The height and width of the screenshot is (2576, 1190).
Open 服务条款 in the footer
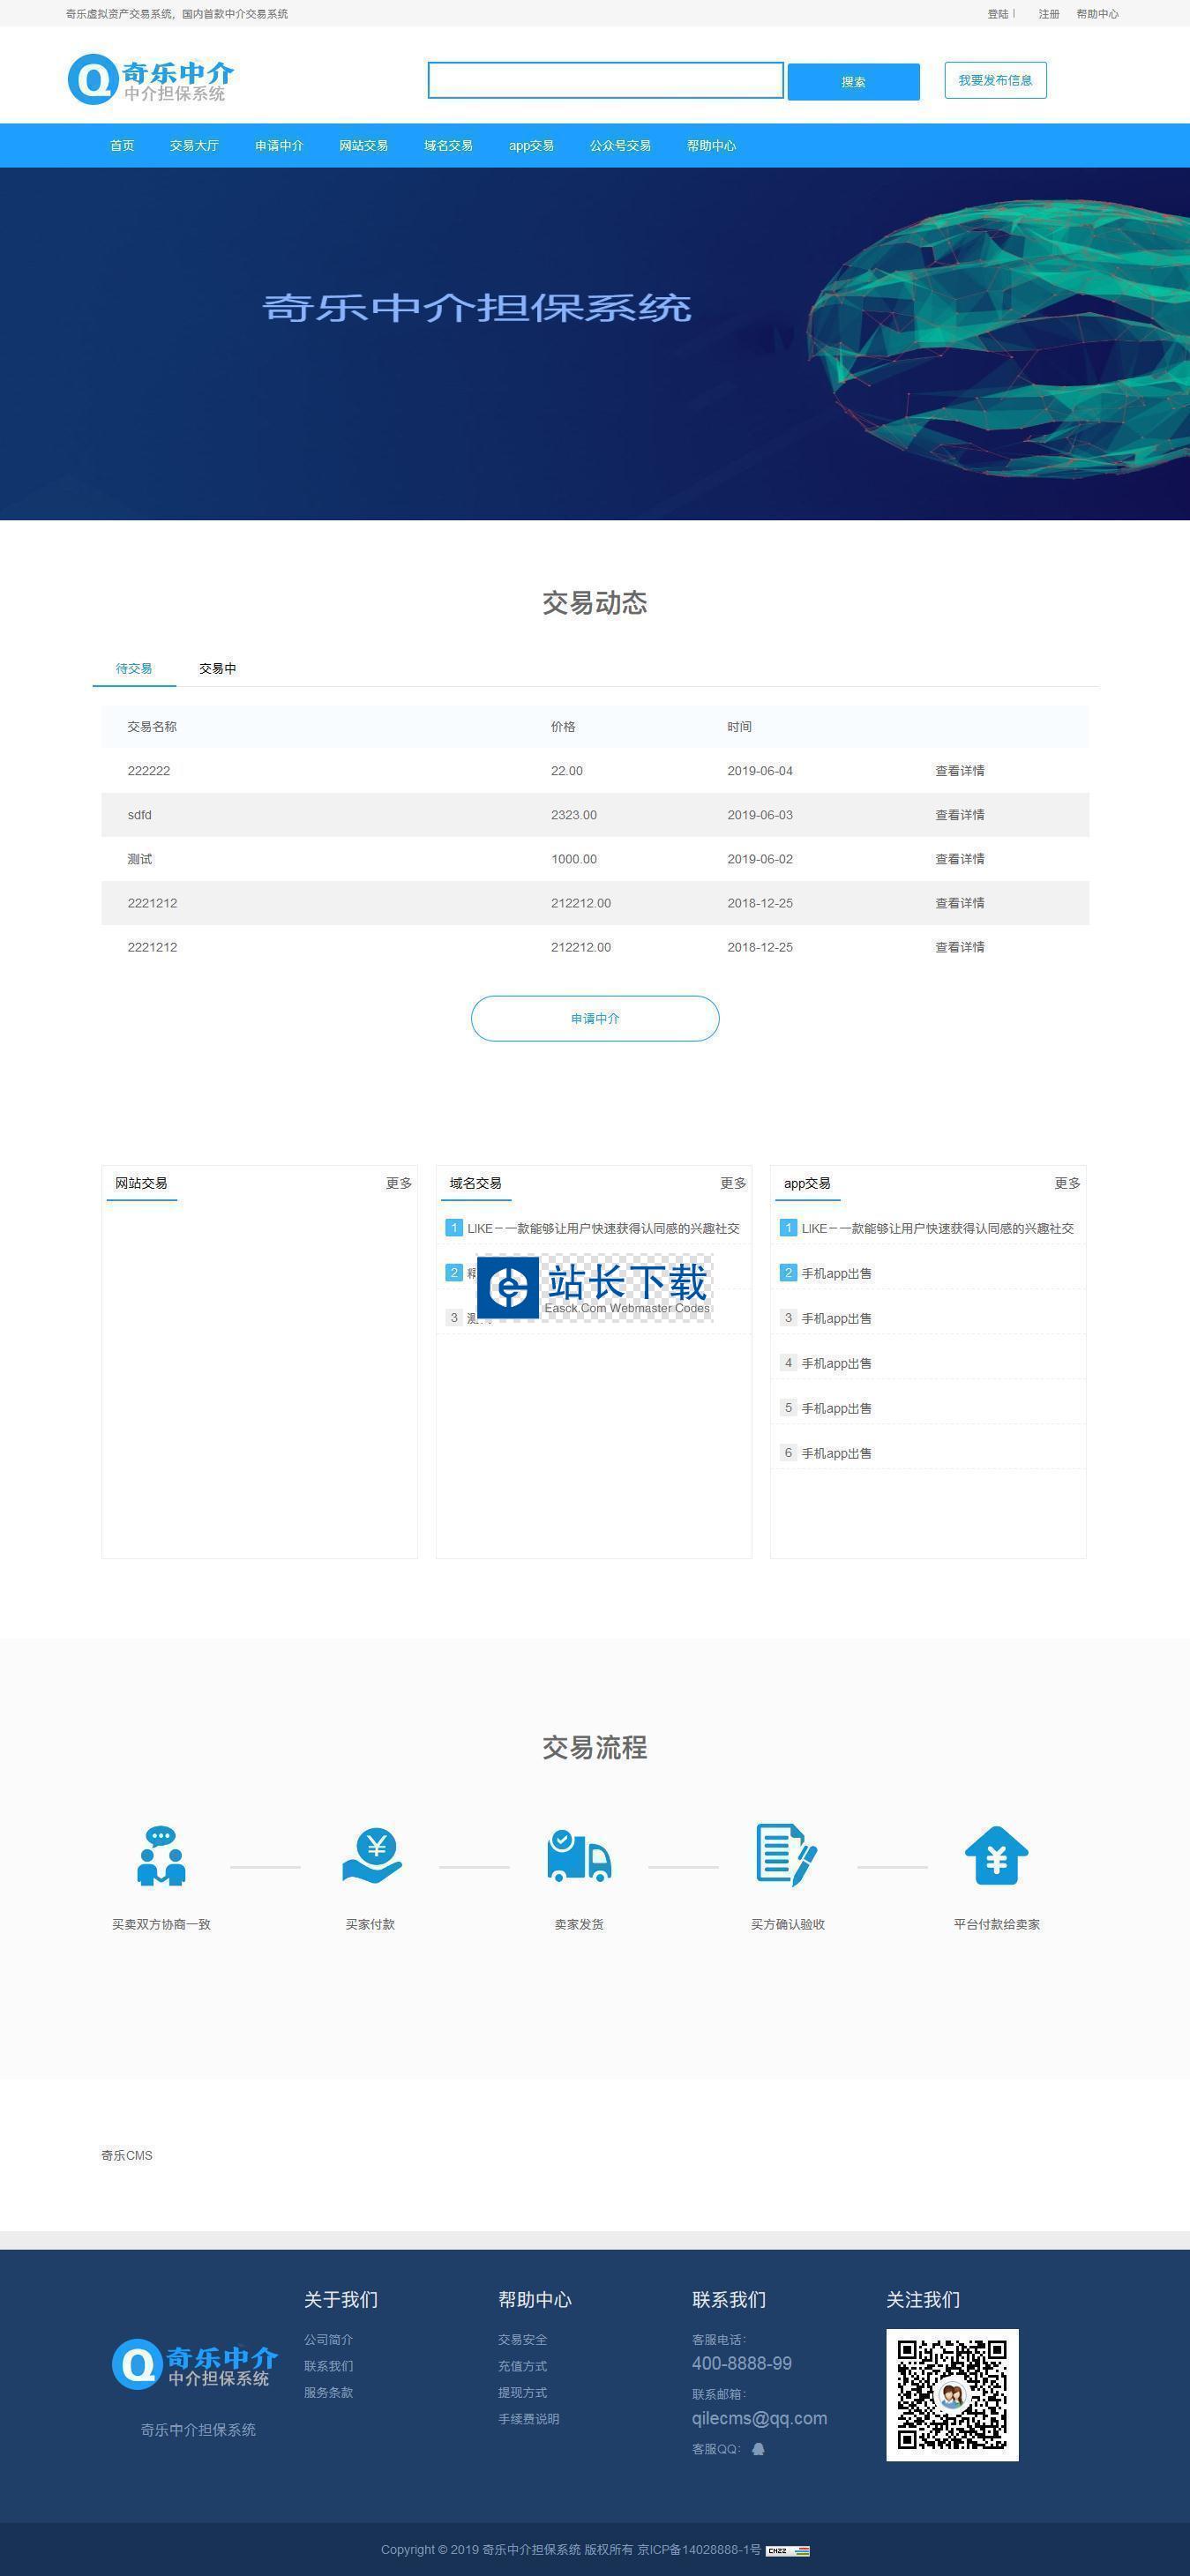click(328, 2392)
